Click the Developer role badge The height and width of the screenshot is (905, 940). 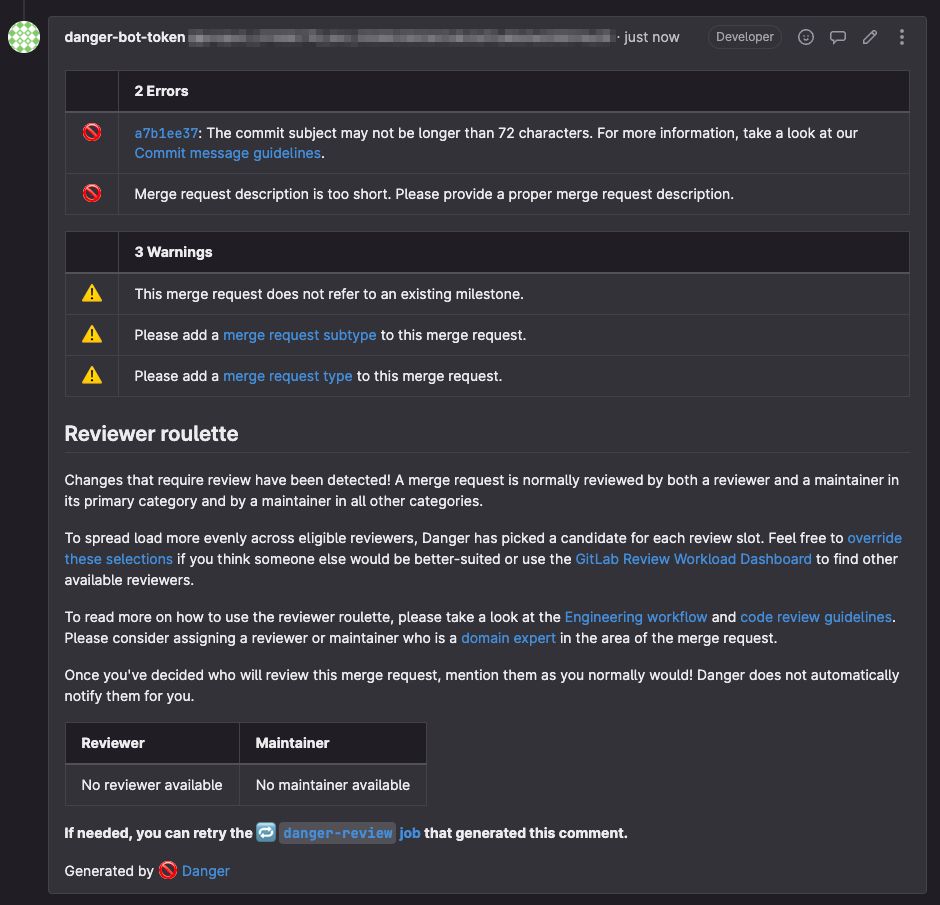(745, 37)
